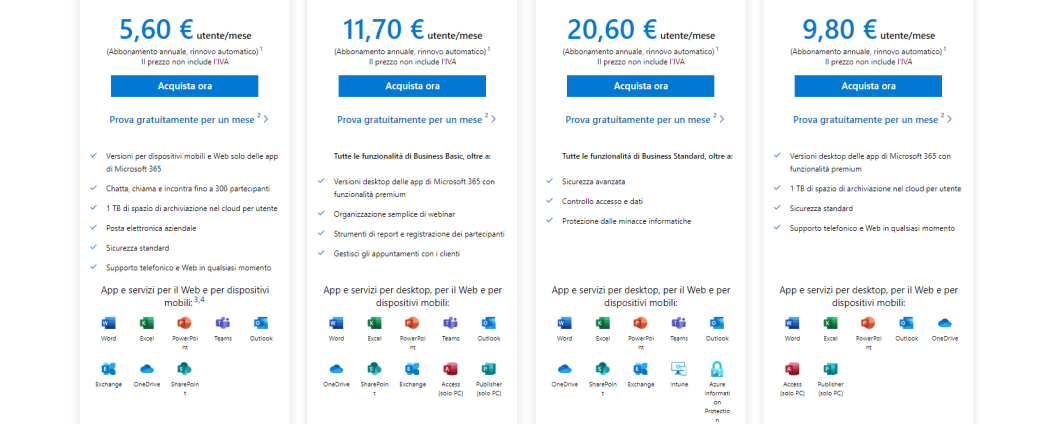Open "Prova gratuitamente per un mese" under 20,60 €

641,120
